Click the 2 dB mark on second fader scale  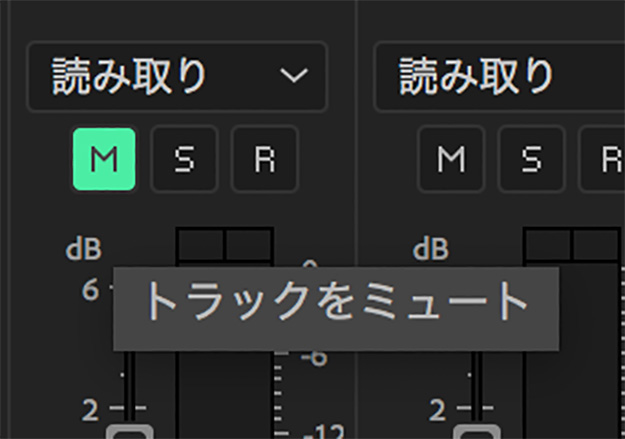point(438,410)
